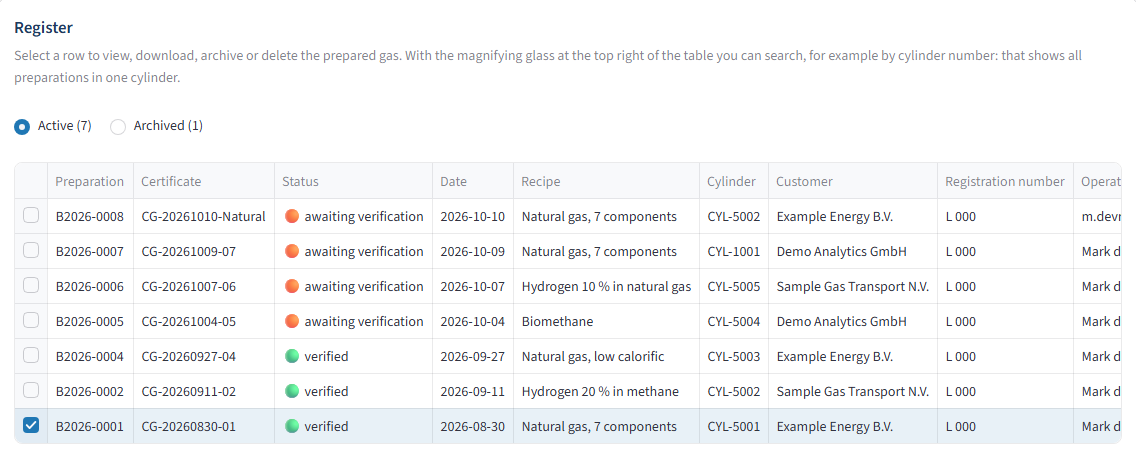Viewport: 1136px width, 457px height.
Task: Click the orange status dot for B2026-0006
Action: click(x=292, y=286)
